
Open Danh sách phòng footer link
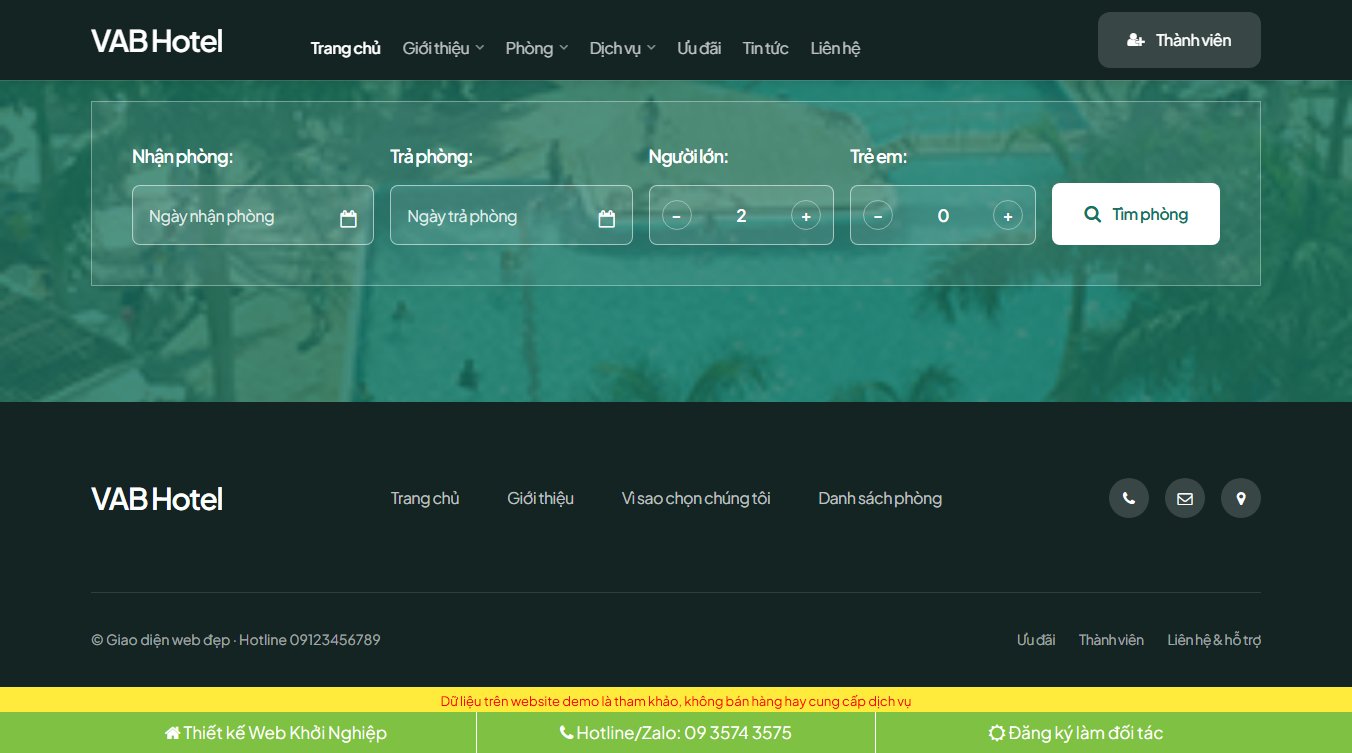tap(880, 498)
